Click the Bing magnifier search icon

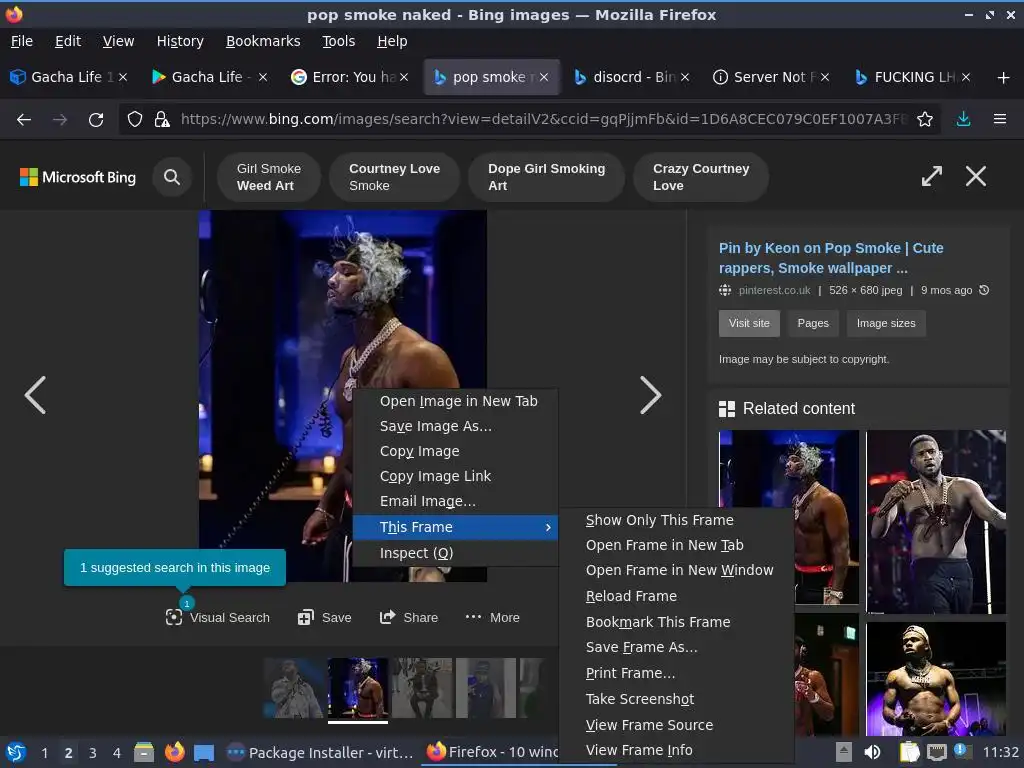tap(172, 177)
